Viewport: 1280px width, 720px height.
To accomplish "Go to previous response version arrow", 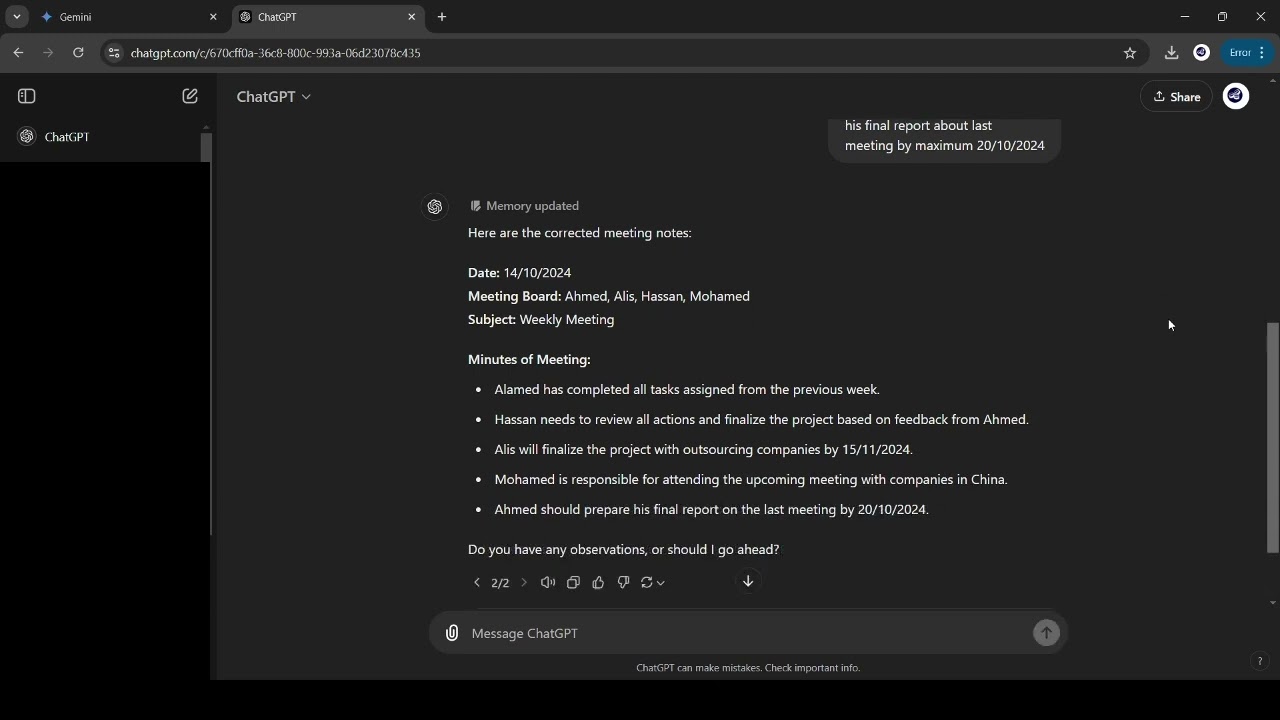I will click(477, 582).
